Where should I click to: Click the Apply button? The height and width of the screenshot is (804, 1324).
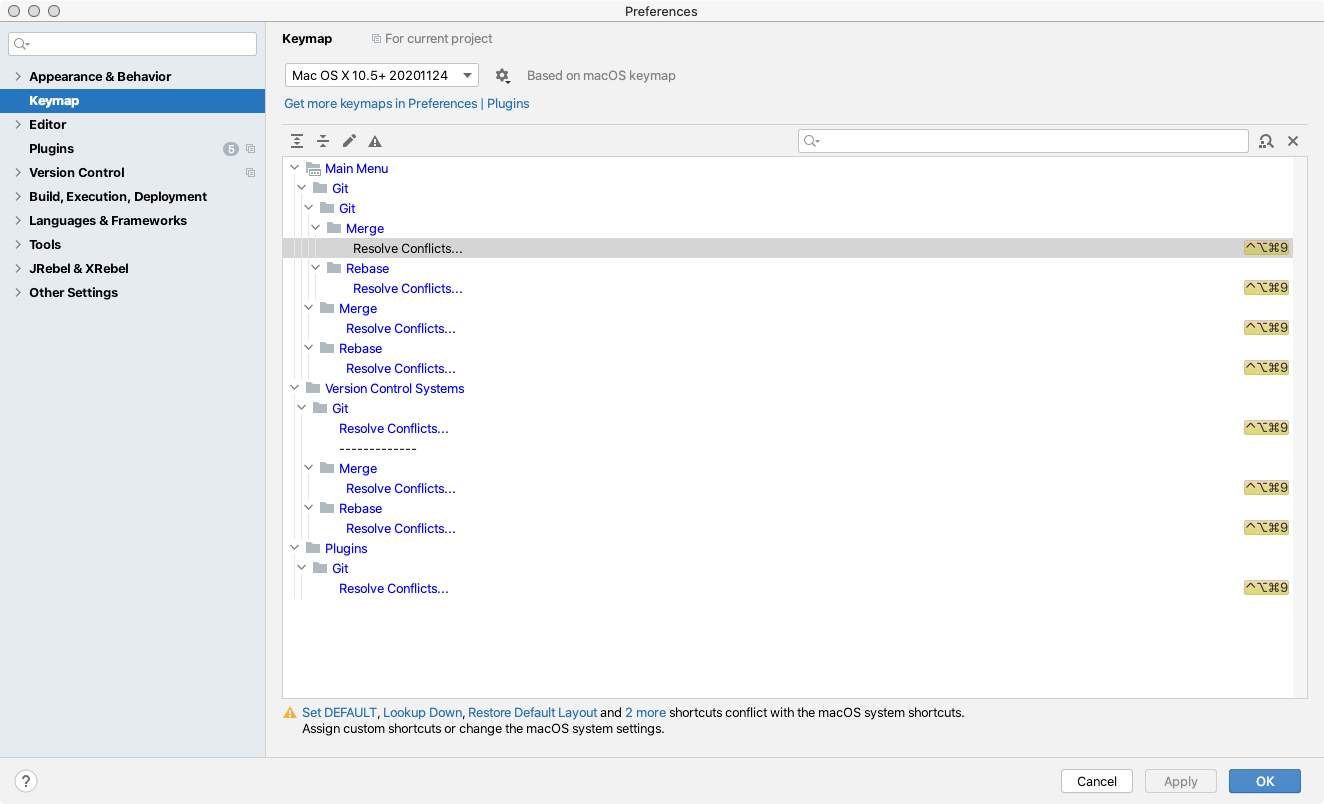(1181, 781)
